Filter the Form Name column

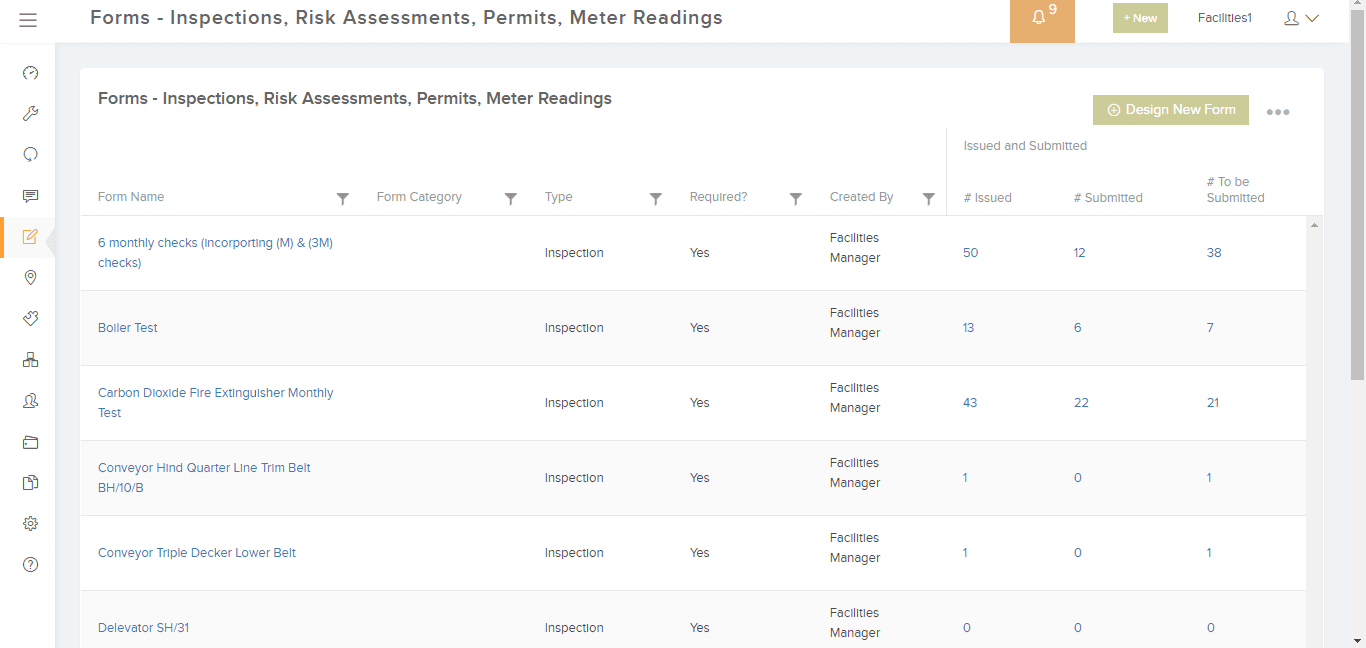tap(343, 199)
